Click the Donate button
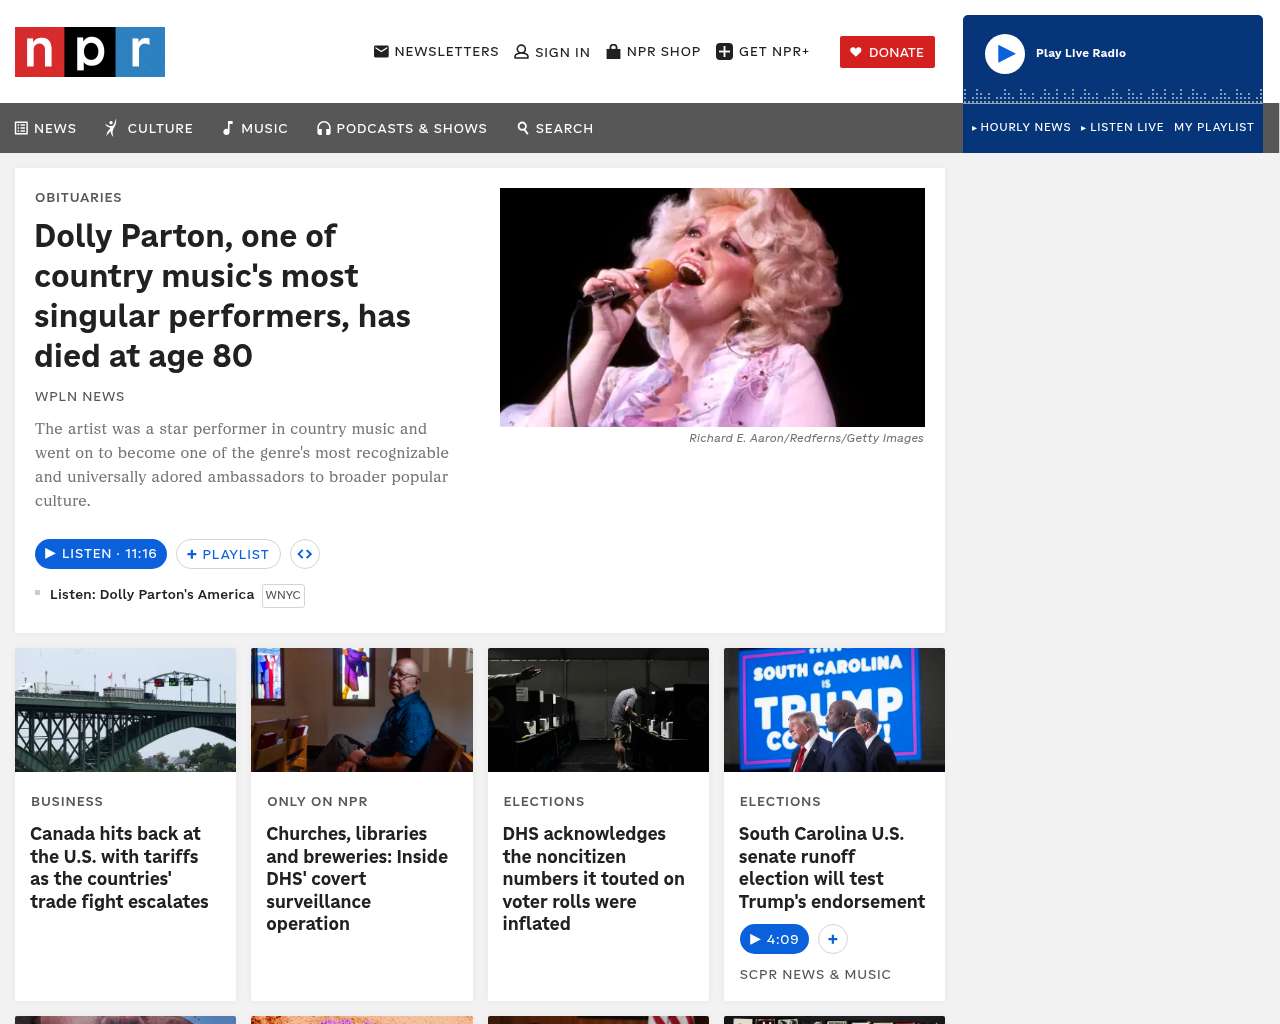Viewport: 1280px width, 1024px height. 887,52
